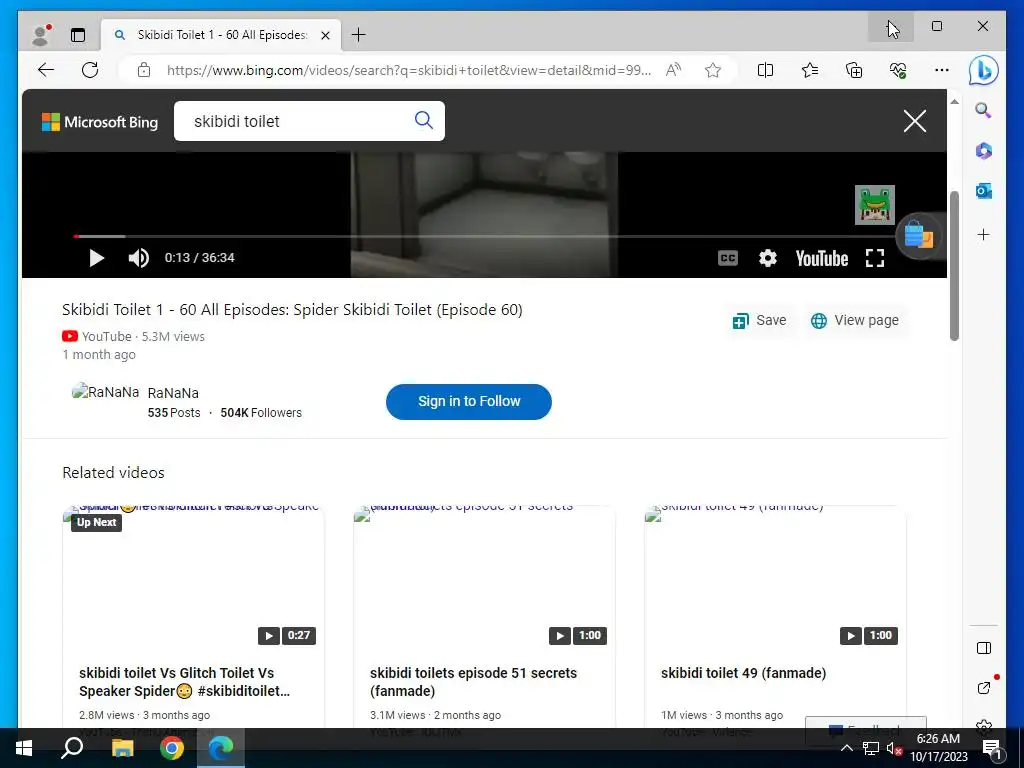The image size is (1024, 768).
Task: Open the Favorites list
Action: [810, 70]
